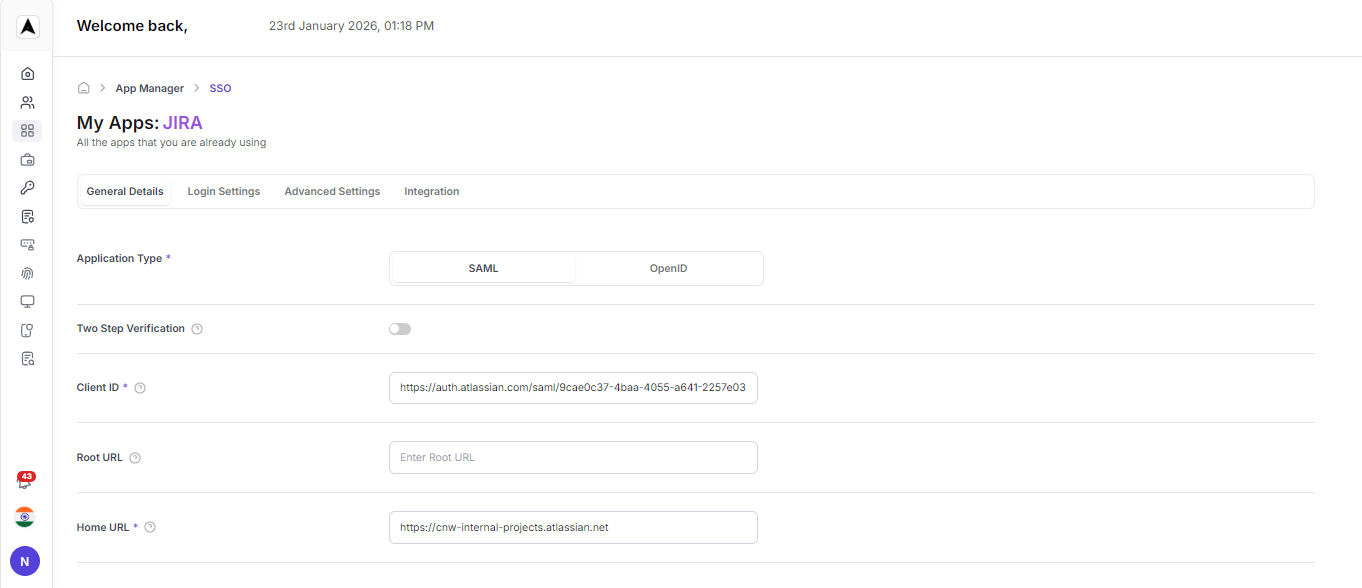This screenshot has width=1362, height=588.
Task: Open the fingerprint authentication sidebar icon
Action: point(27,273)
